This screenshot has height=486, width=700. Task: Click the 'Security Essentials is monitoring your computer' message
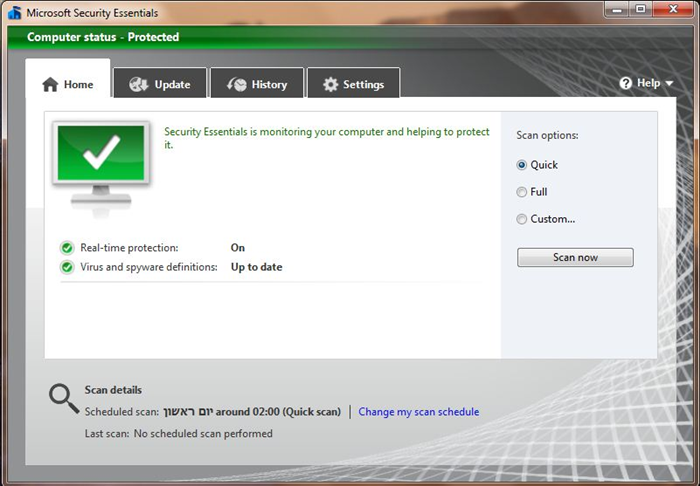click(327, 138)
